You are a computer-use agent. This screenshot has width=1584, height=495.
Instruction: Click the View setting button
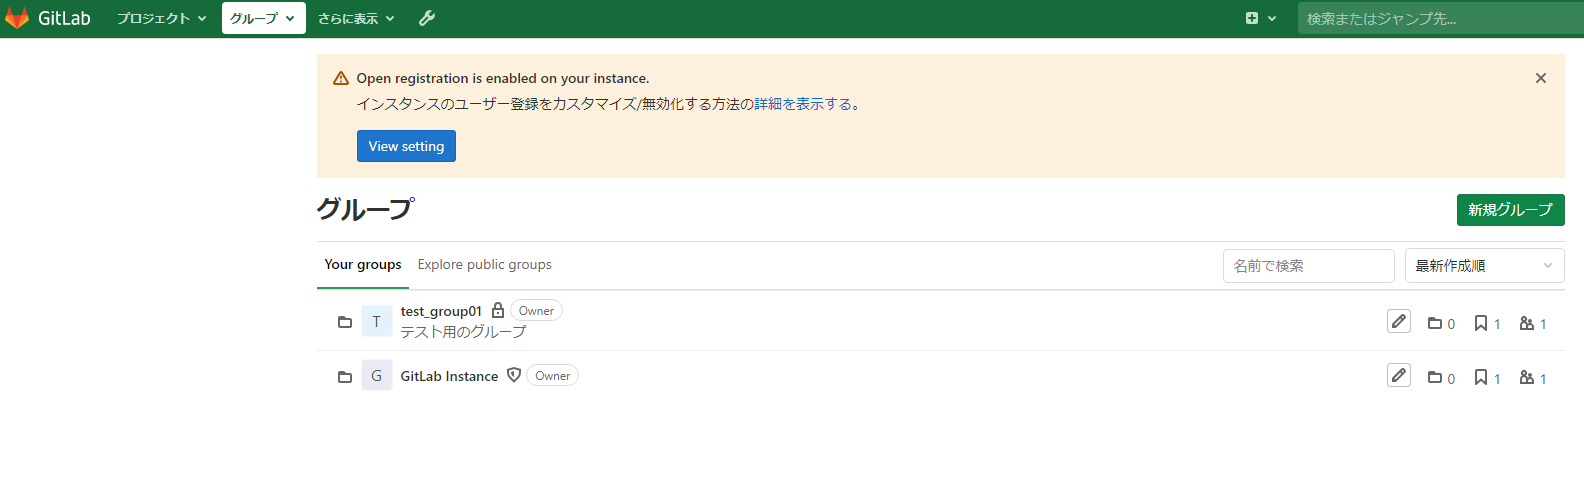406,146
